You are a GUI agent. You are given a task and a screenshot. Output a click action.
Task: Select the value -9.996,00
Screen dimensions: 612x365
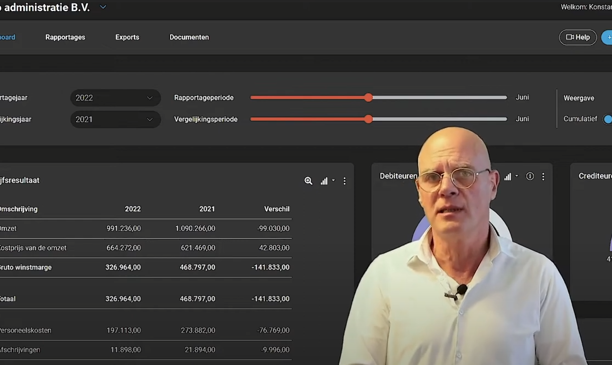click(275, 350)
